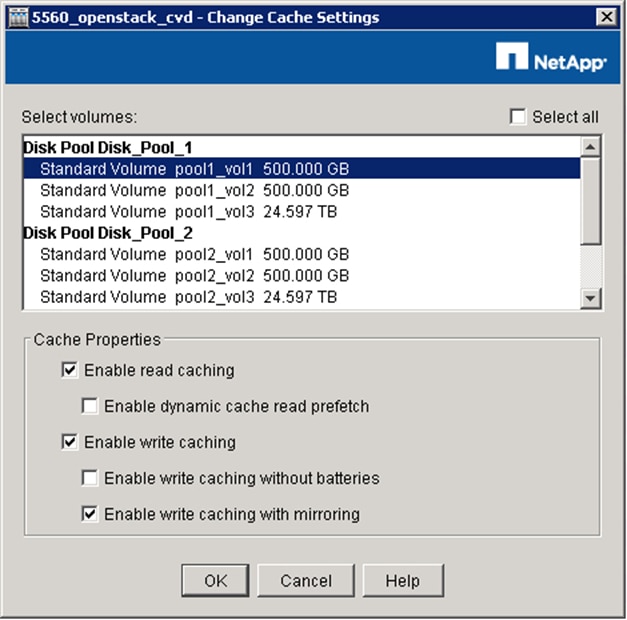Click the NetApp logo in banner
The height and width of the screenshot is (620, 627).
(551, 57)
